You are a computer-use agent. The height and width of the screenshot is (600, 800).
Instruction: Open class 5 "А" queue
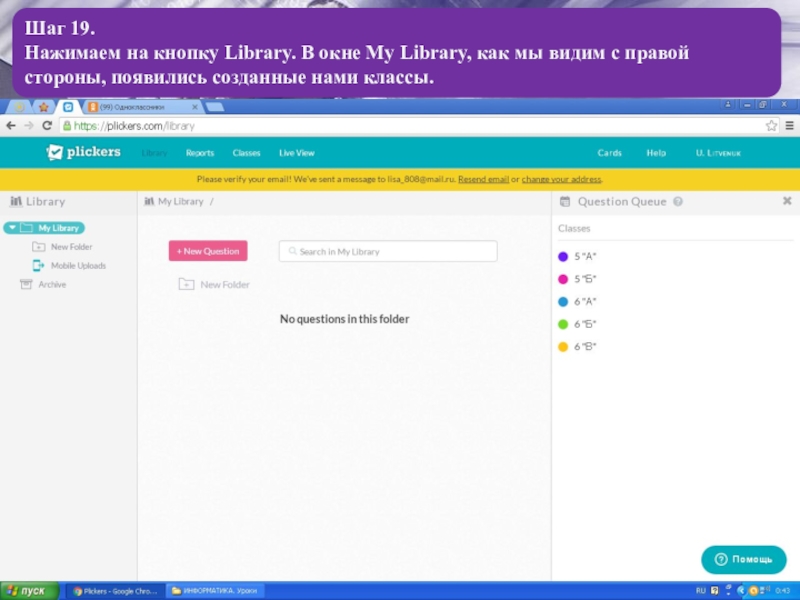click(x=585, y=257)
